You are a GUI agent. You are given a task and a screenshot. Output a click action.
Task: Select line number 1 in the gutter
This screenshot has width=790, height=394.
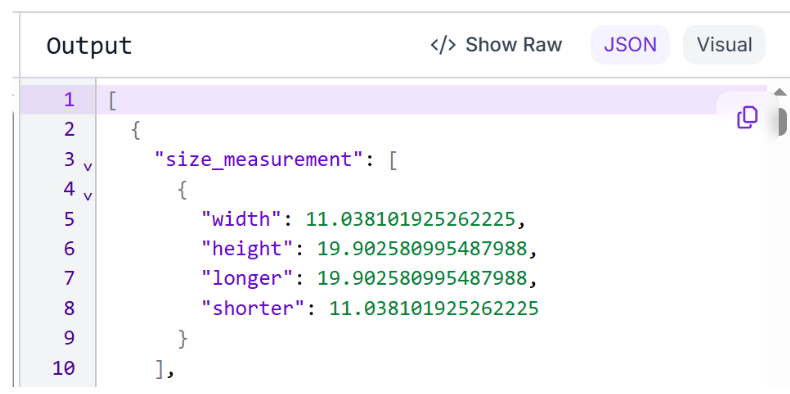(69, 100)
